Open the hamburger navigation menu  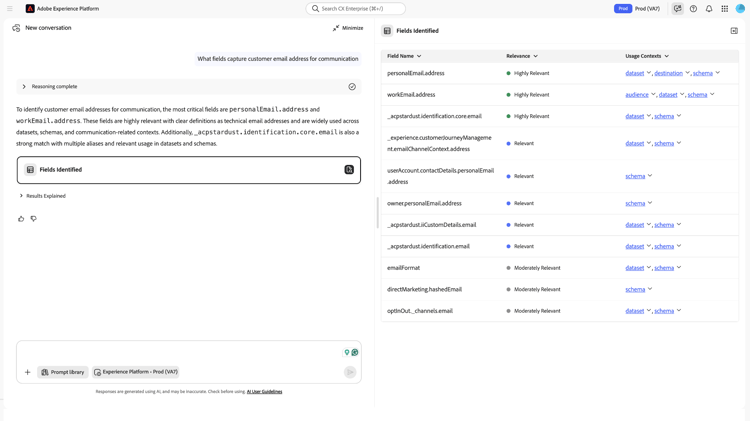pos(10,9)
